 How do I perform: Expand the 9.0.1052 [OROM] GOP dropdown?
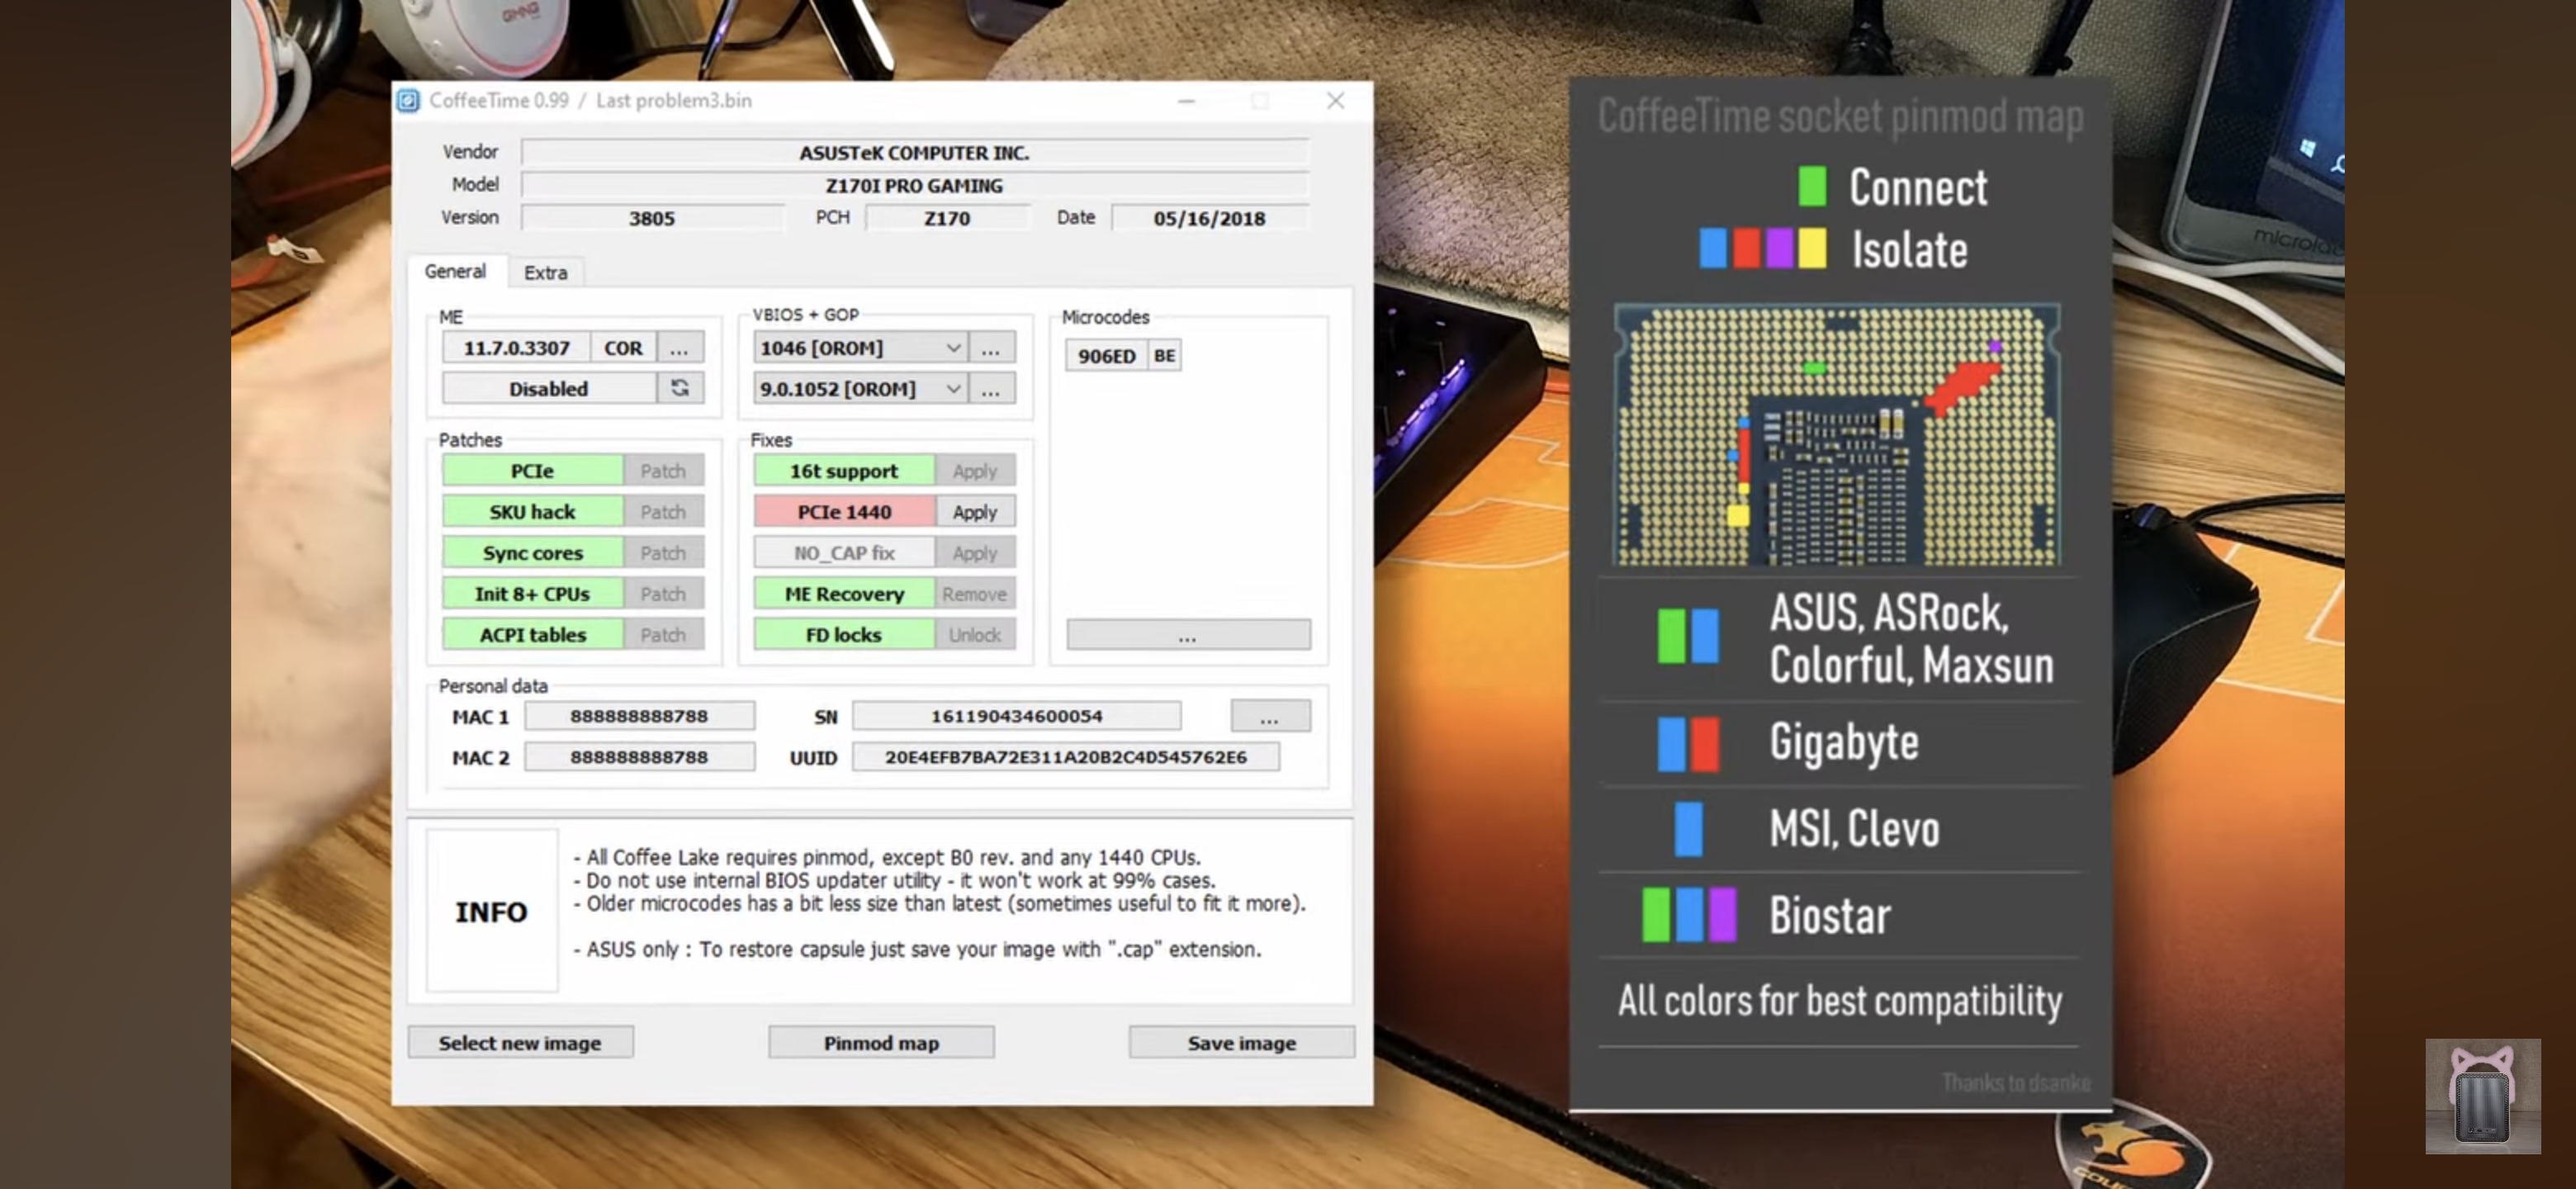(953, 388)
